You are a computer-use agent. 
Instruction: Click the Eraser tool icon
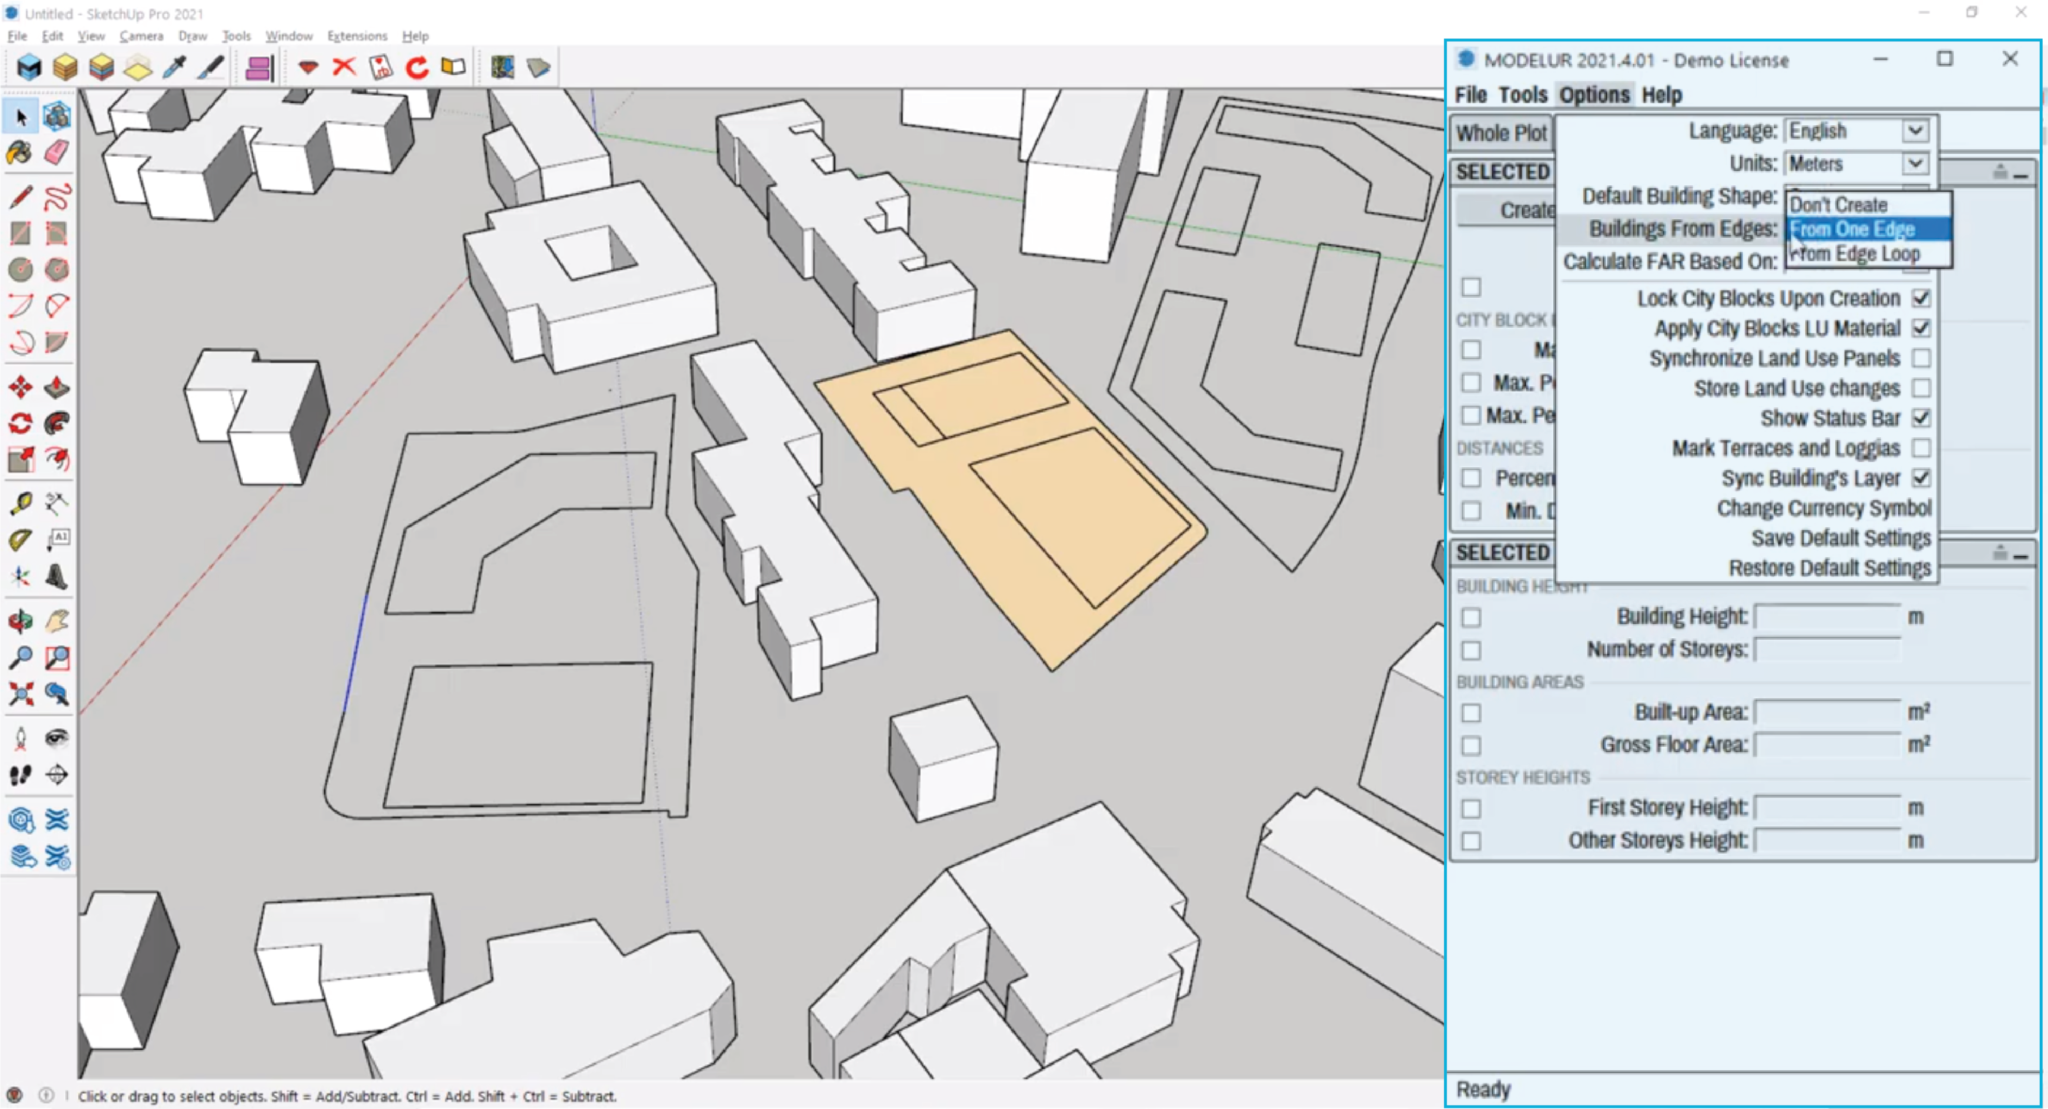click(x=56, y=153)
